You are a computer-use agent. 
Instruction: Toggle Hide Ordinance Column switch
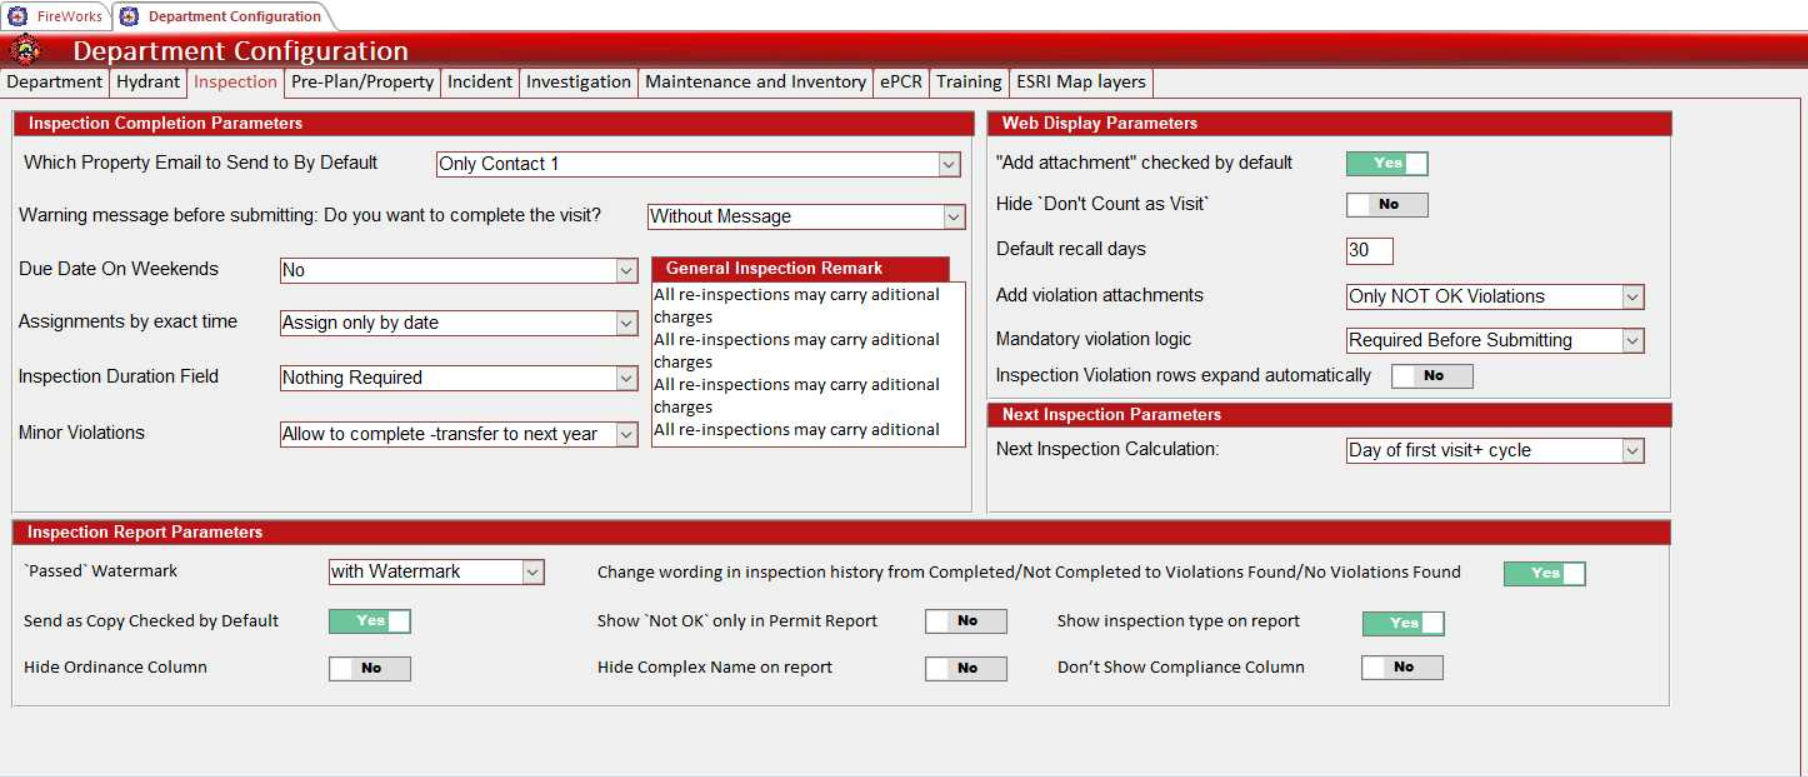point(369,668)
